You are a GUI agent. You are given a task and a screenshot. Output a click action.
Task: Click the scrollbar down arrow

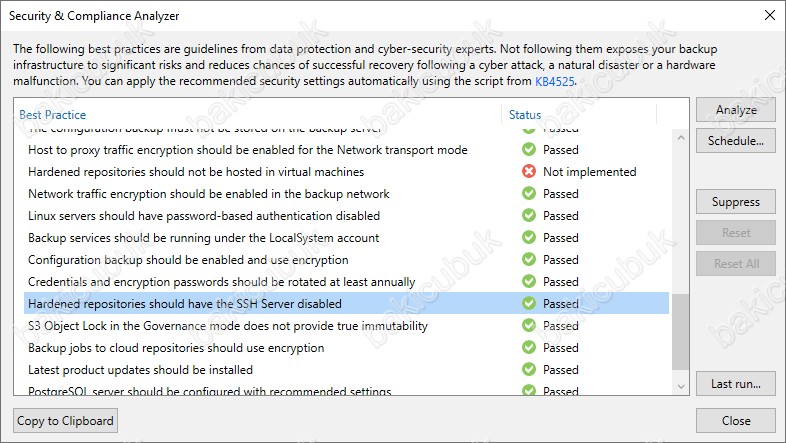tap(680, 386)
